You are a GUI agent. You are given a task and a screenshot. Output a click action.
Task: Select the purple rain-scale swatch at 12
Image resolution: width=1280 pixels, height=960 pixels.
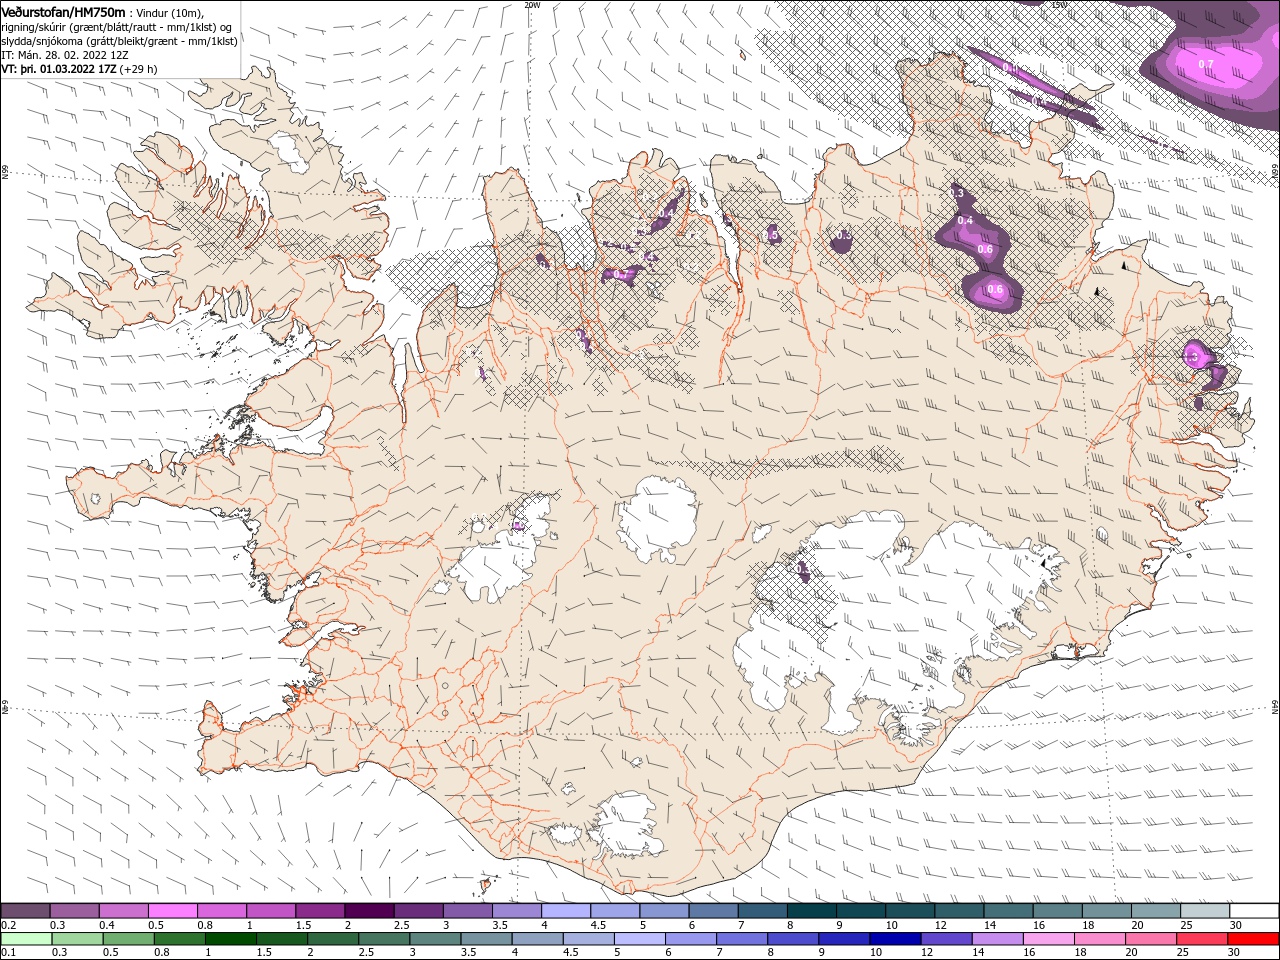(x=946, y=939)
